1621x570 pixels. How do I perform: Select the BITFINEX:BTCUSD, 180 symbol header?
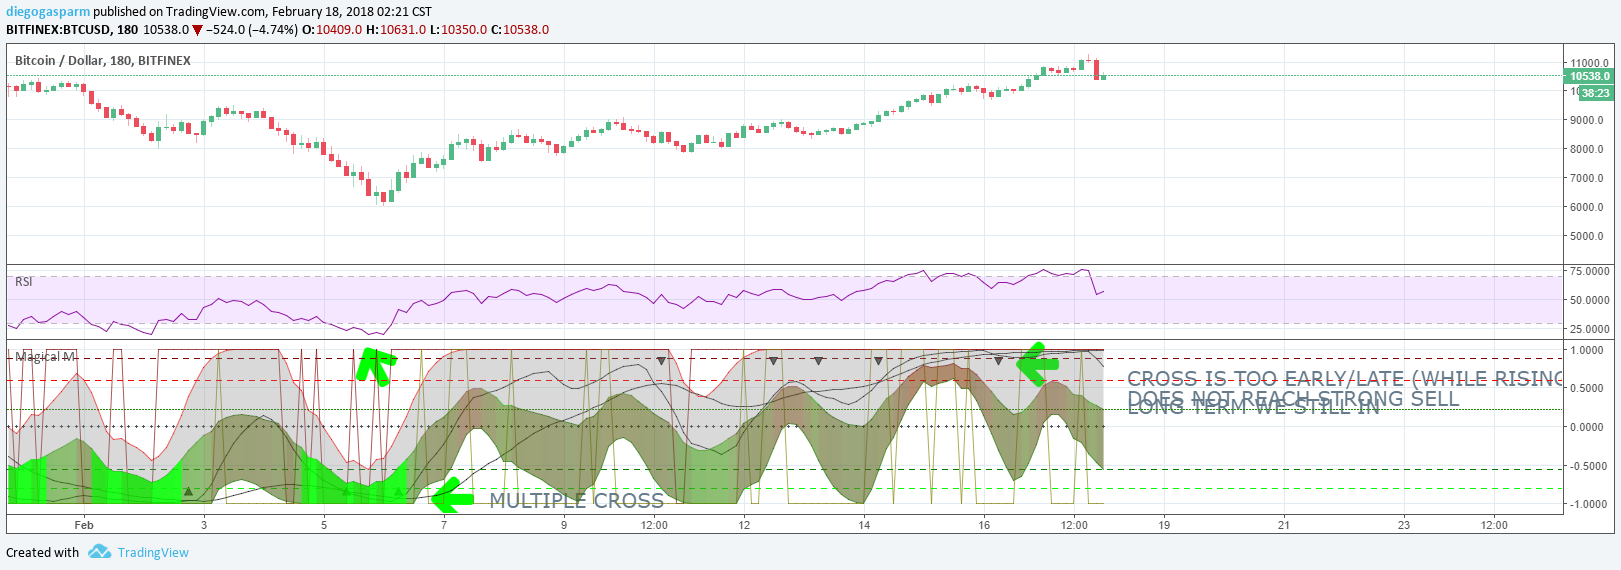tap(72, 30)
